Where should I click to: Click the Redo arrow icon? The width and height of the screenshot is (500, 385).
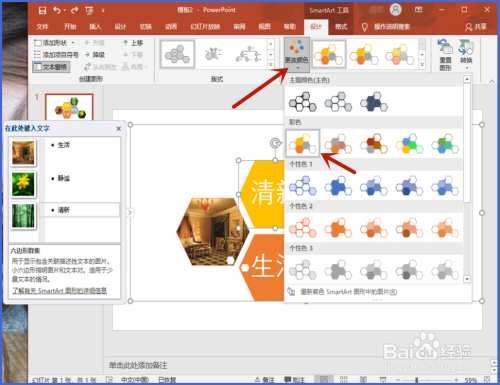point(74,10)
